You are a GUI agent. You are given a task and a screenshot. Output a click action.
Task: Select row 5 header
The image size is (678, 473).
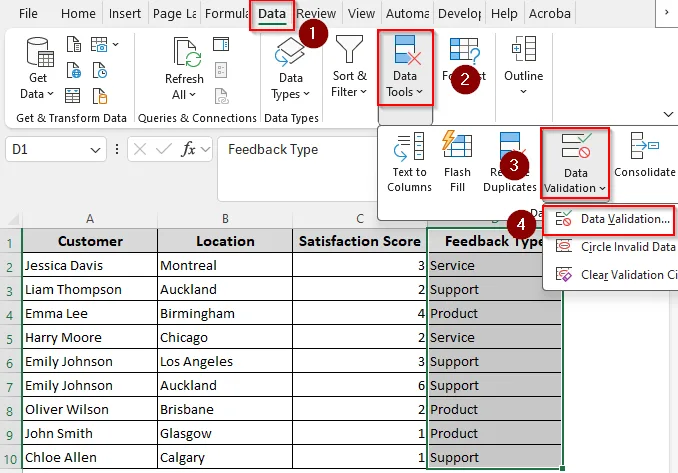[10, 338]
